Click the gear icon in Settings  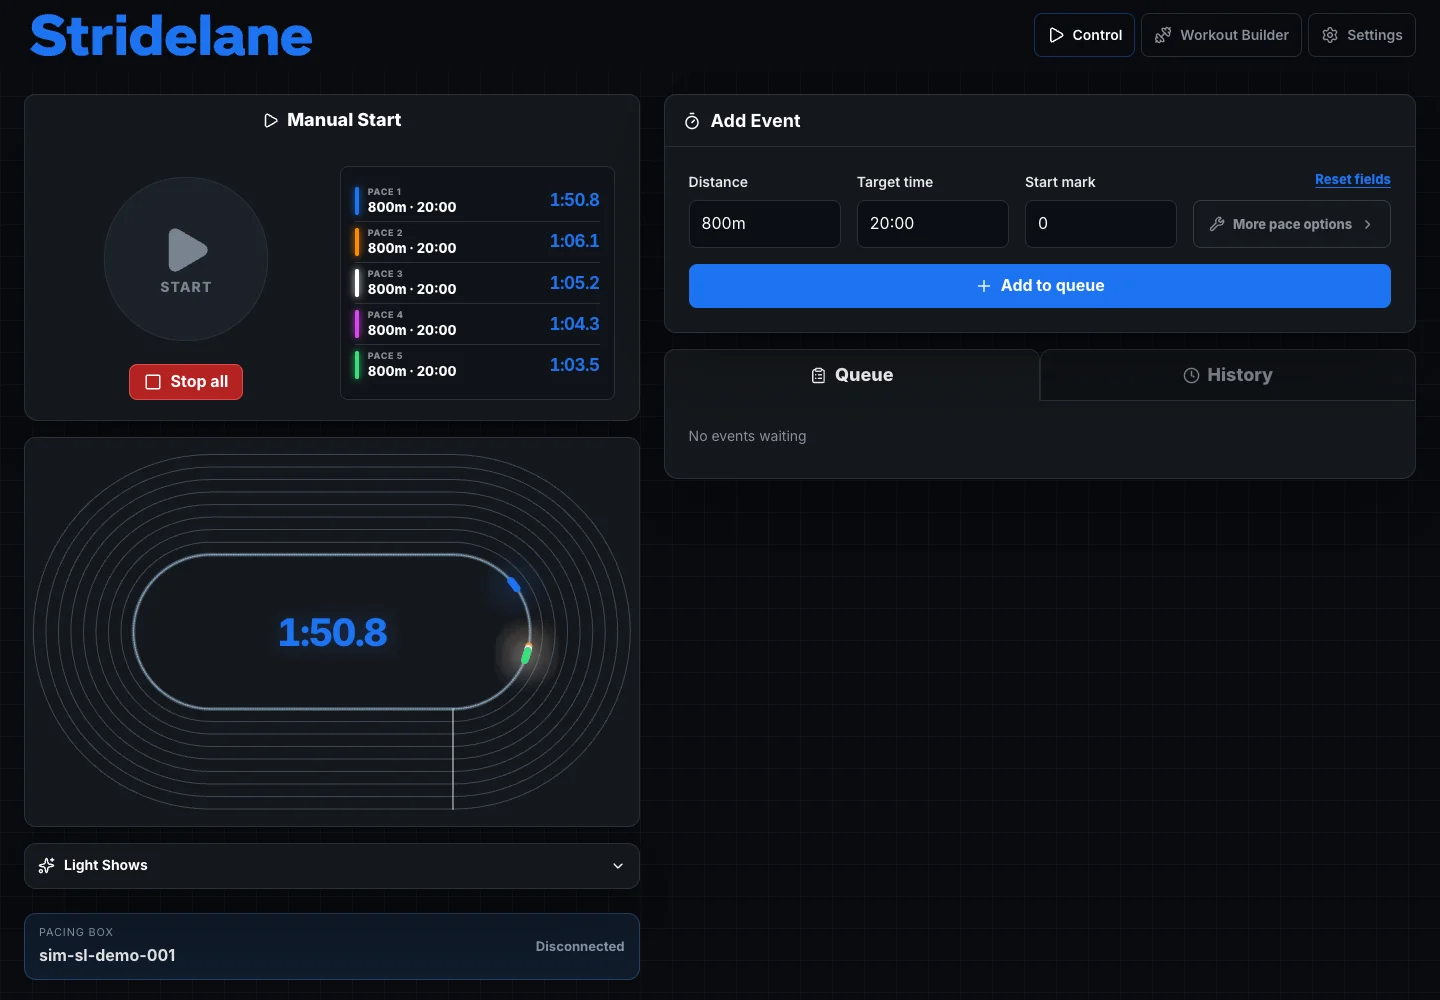(x=1330, y=35)
